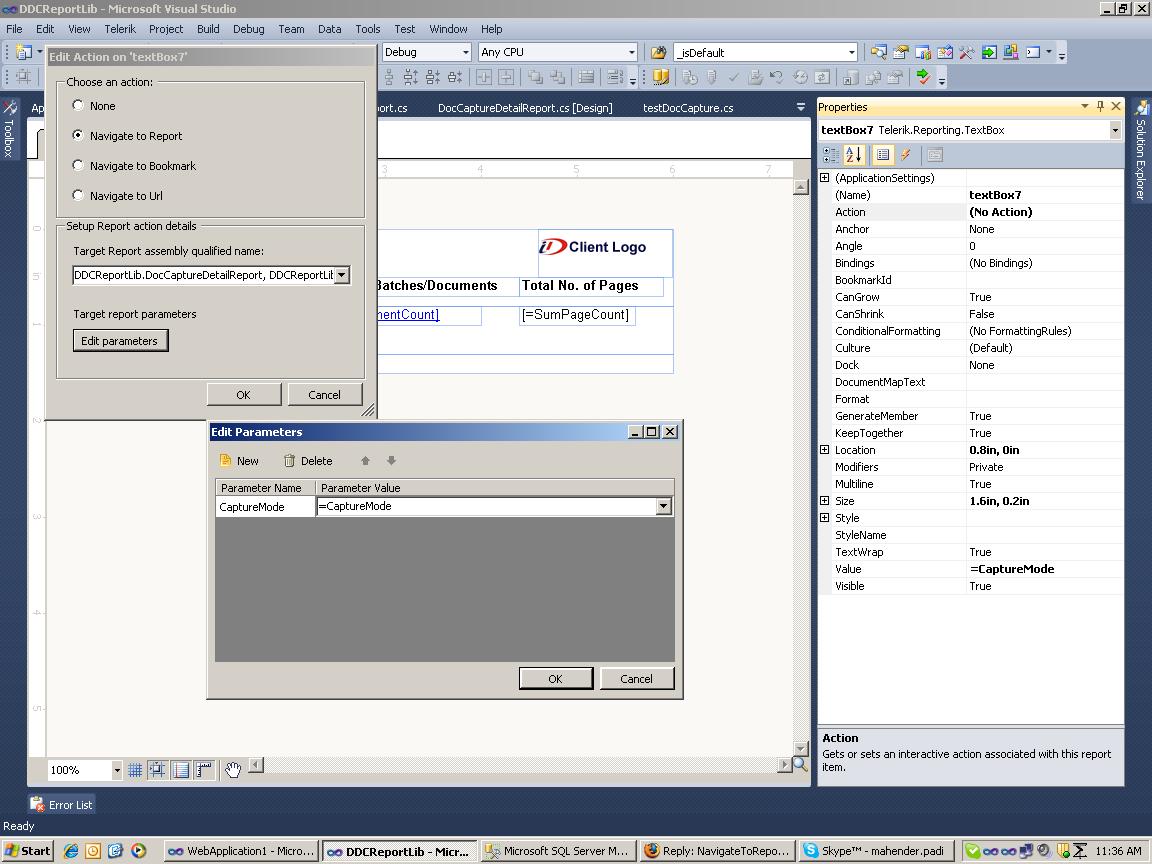Choose Navigate to Bookmark radio button
Image resolution: width=1152 pixels, height=864 pixels.
[x=78, y=165]
